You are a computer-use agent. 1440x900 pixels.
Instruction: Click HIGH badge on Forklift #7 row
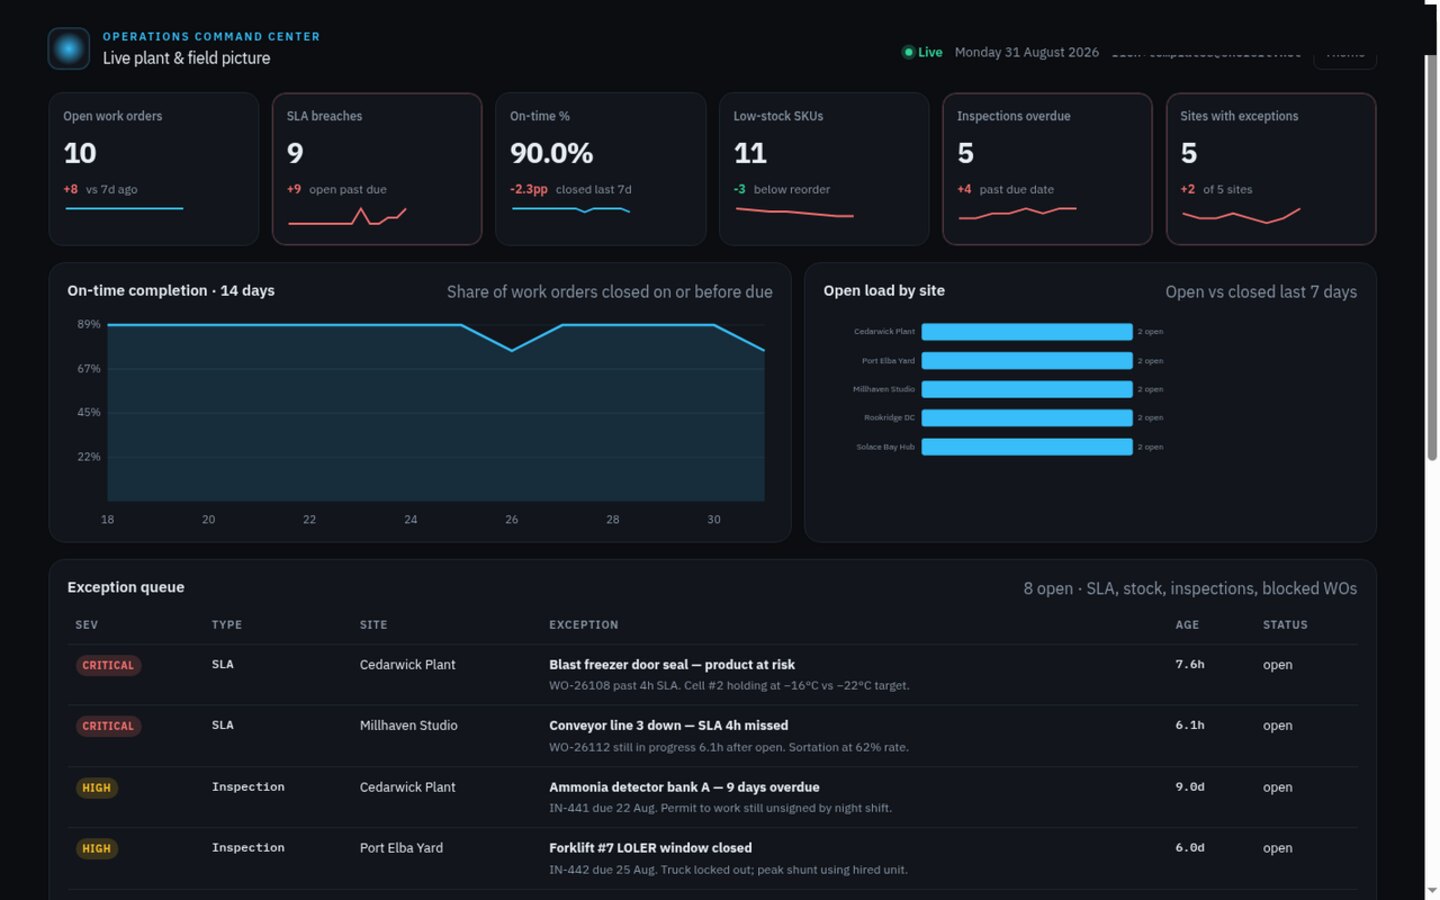point(97,849)
